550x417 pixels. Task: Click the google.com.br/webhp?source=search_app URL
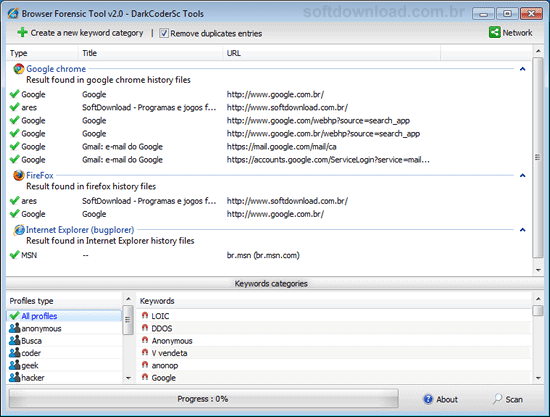point(323,134)
